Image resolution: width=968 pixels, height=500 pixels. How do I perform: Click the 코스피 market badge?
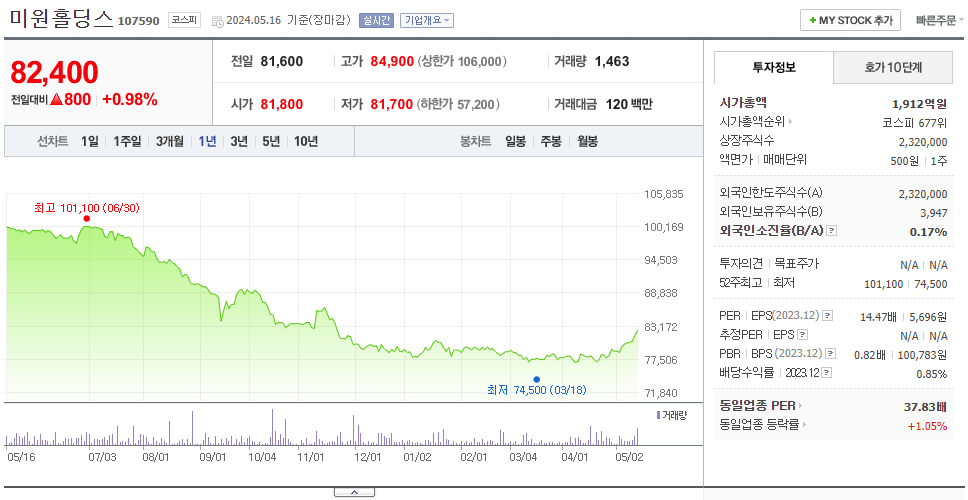coord(185,20)
